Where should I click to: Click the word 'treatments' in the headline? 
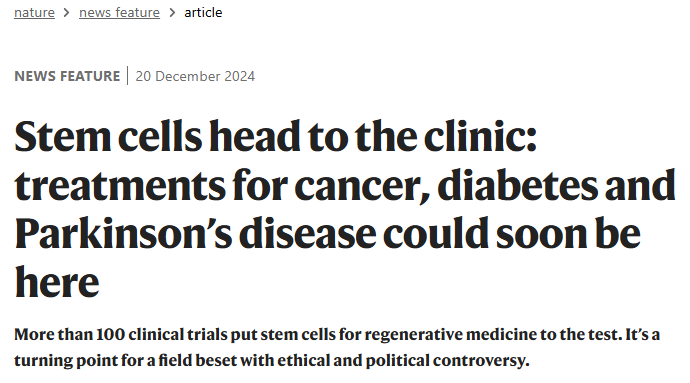coord(120,185)
